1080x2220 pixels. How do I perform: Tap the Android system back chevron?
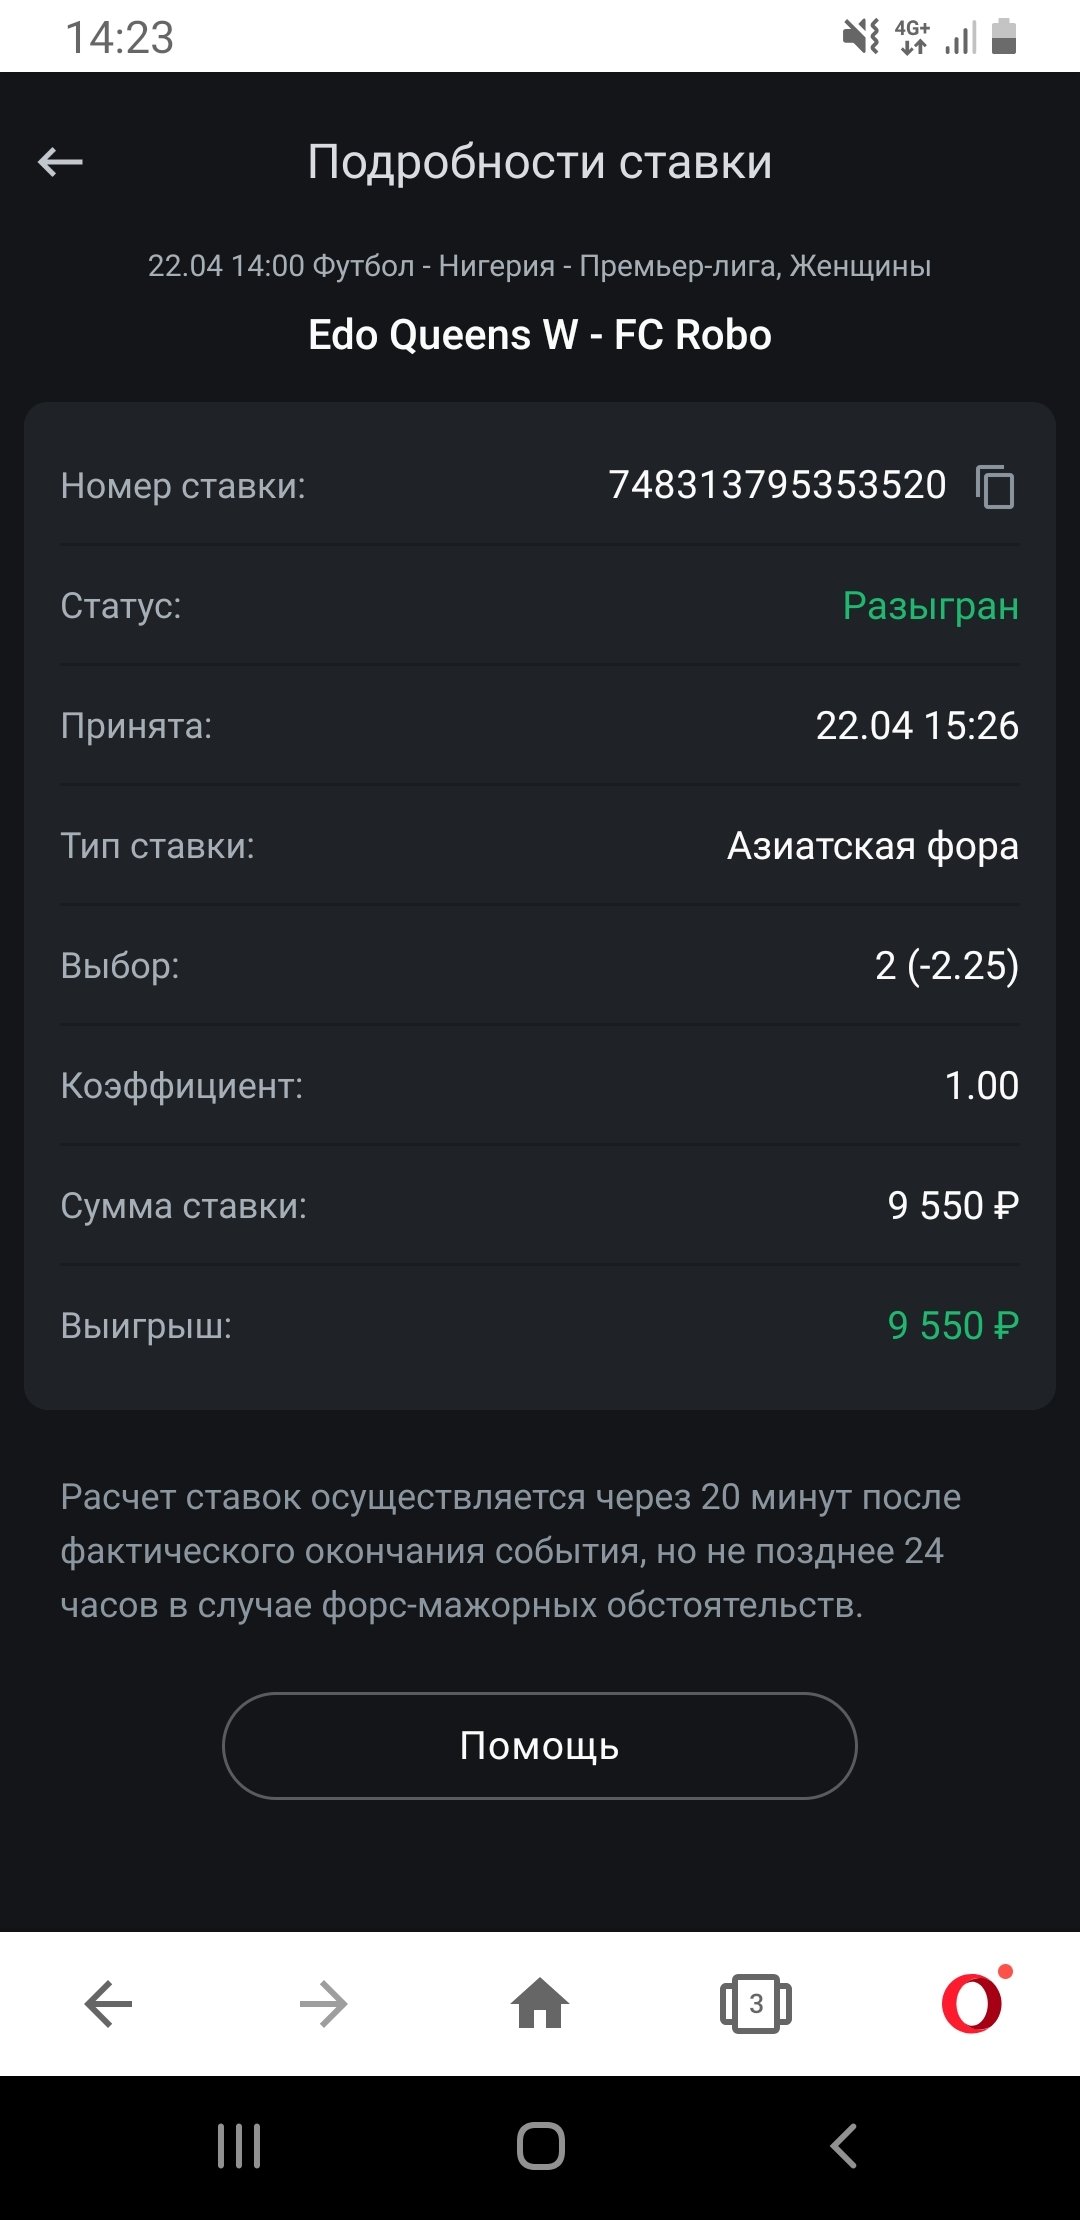click(x=843, y=2146)
